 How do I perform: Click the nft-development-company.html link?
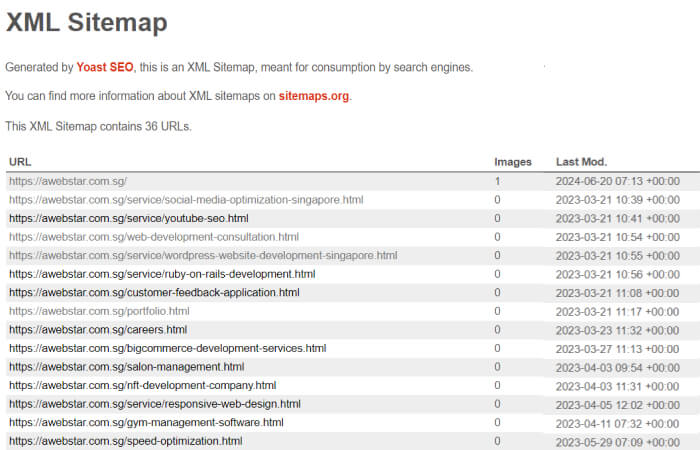coord(143,385)
